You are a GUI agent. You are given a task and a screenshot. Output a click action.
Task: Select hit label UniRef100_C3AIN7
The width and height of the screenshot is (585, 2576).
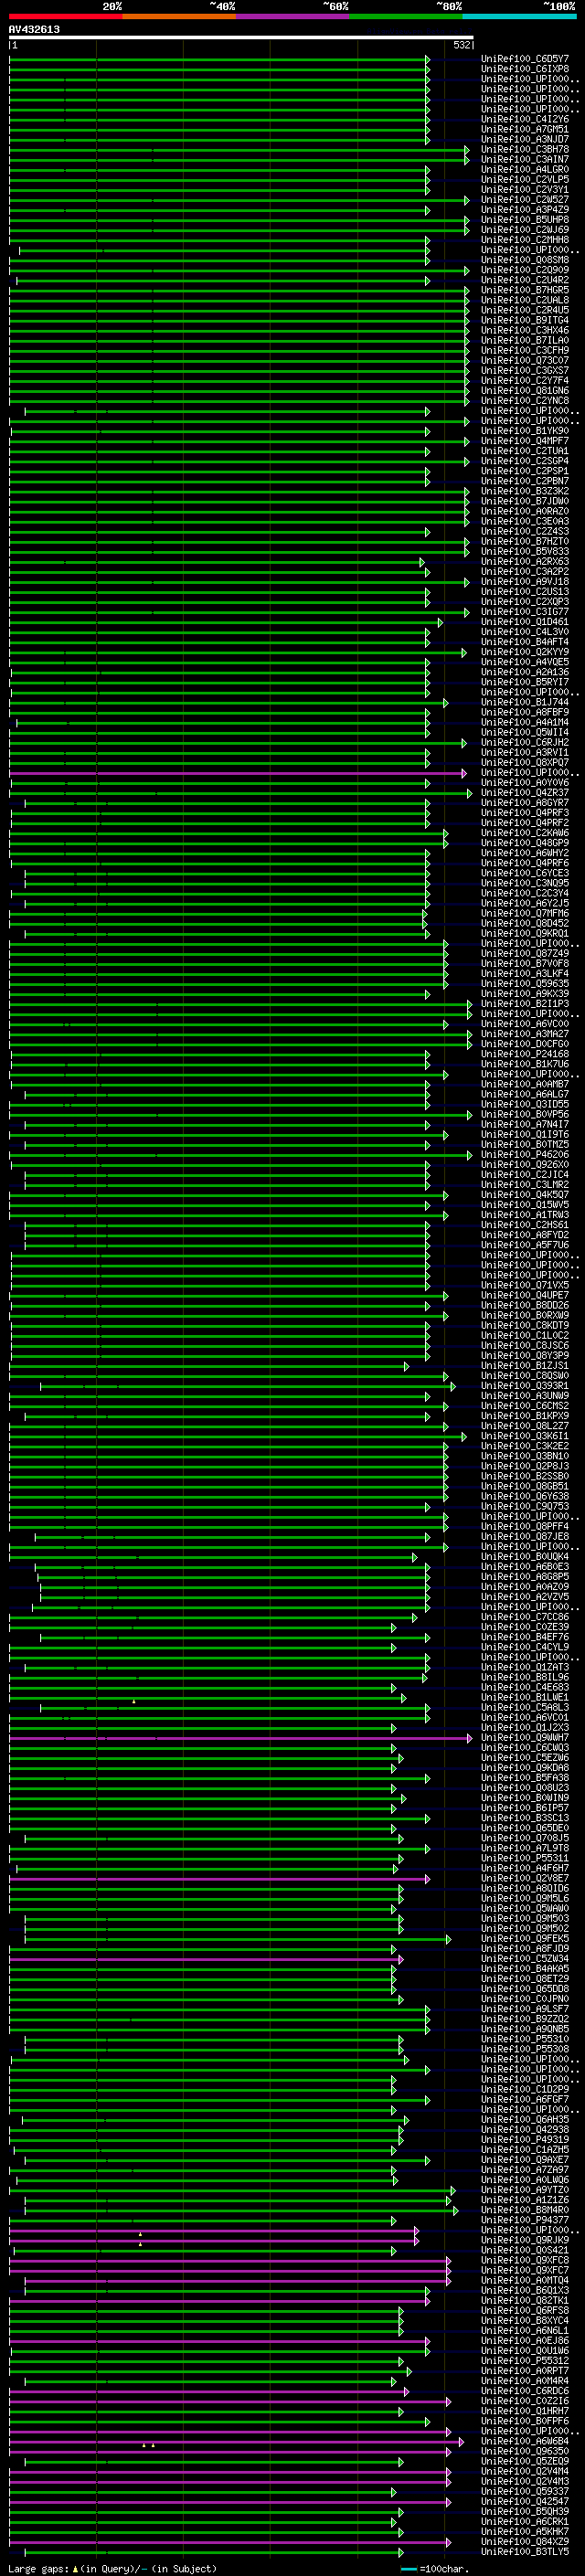click(x=525, y=159)
